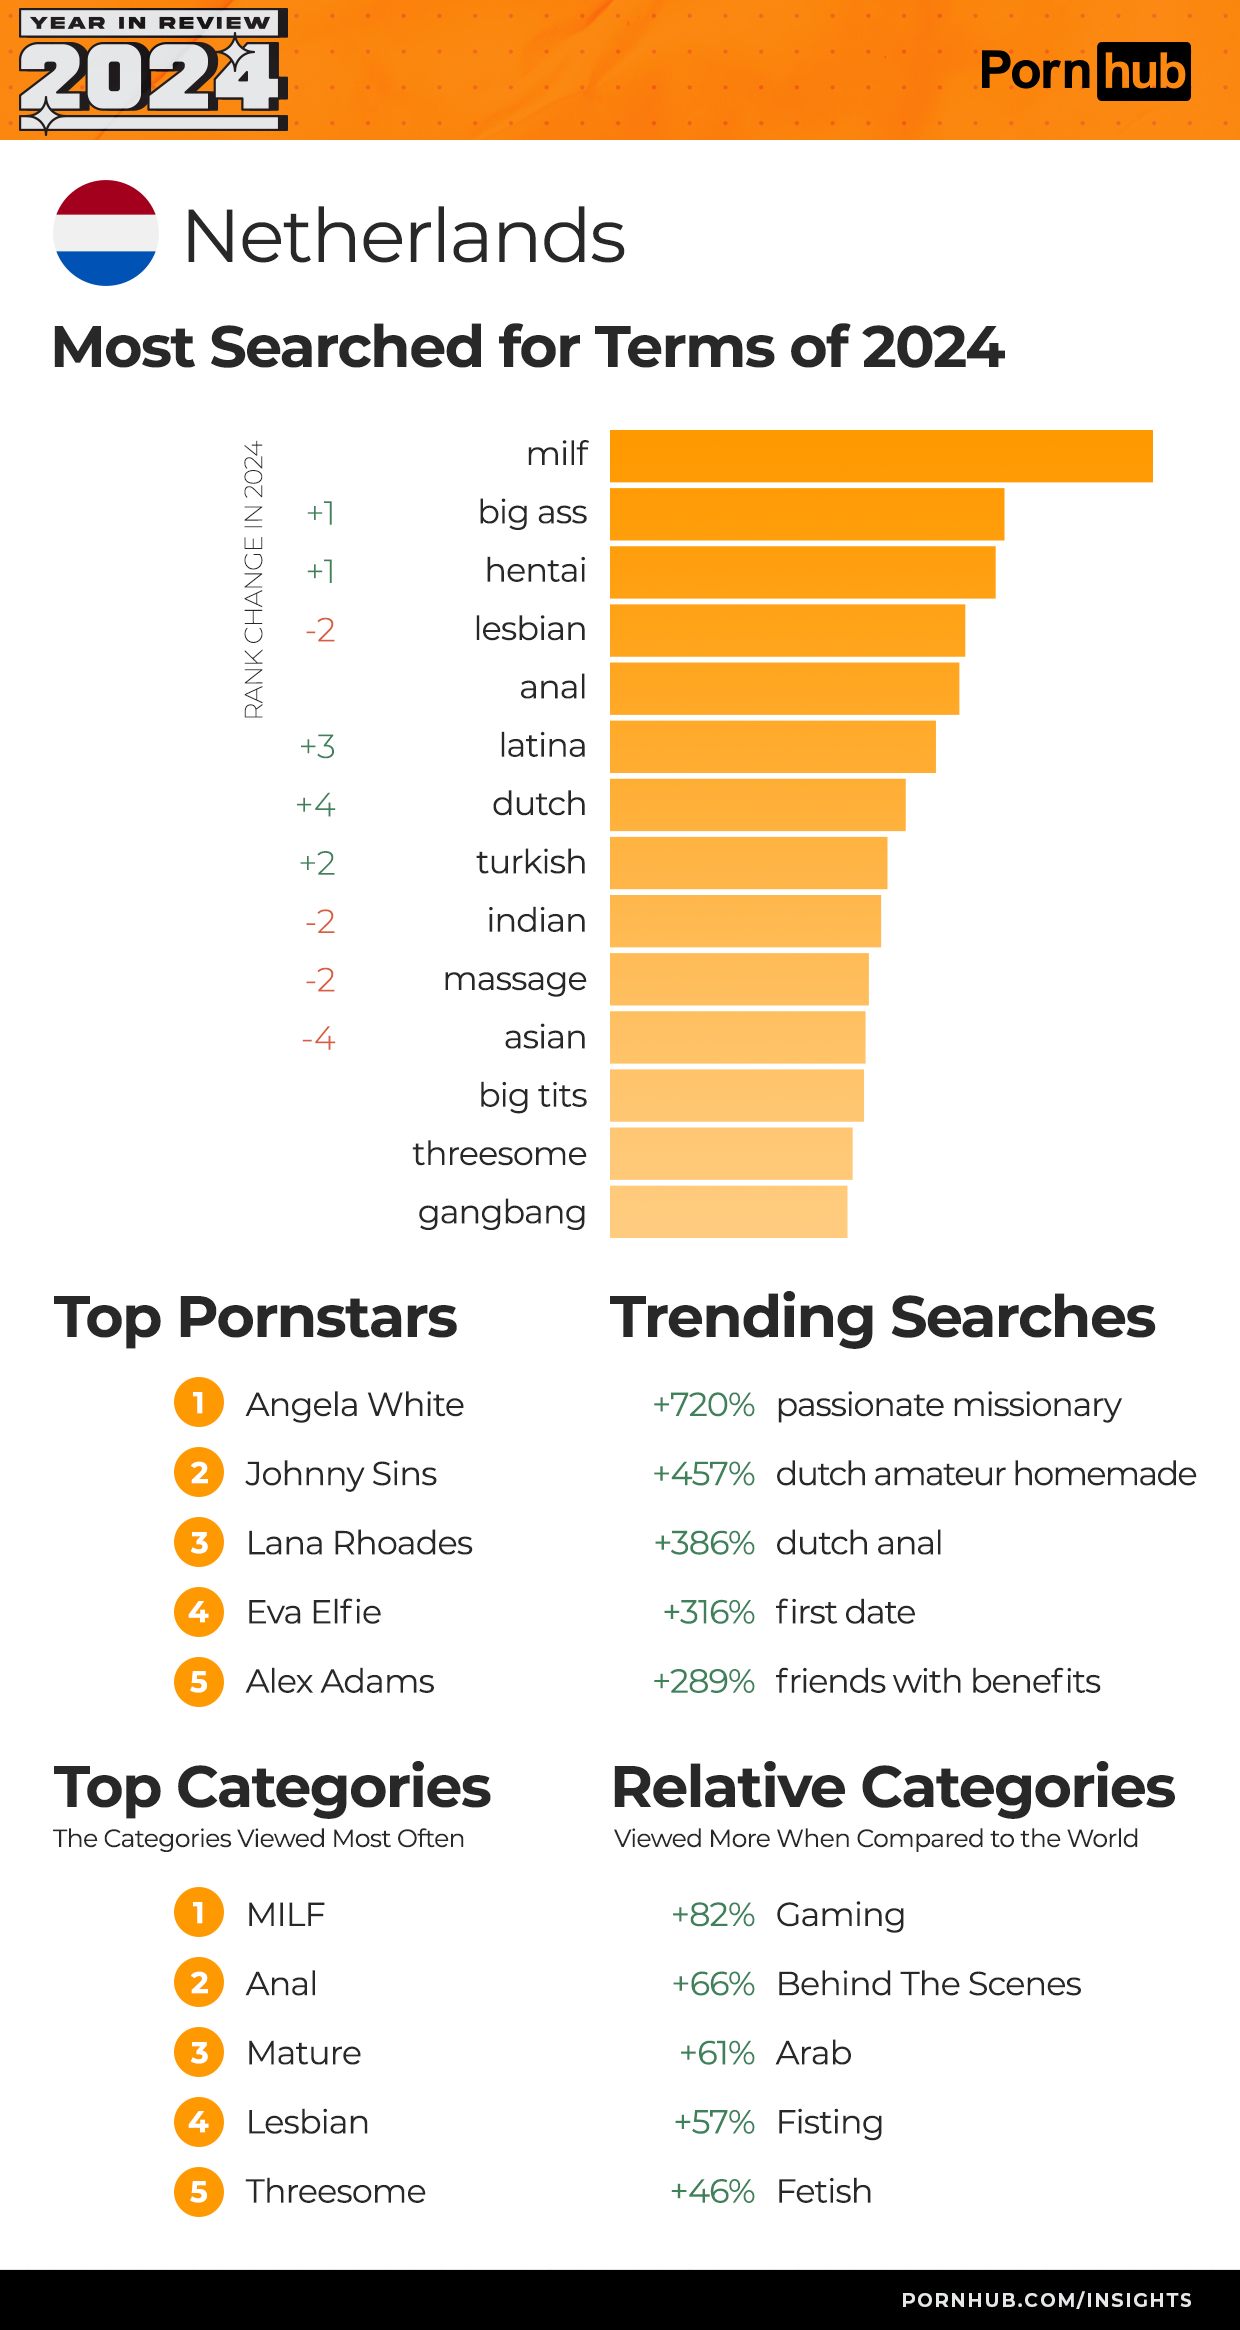Screen dimensions: 1240x2330
Task: Click the Netherlands flag icon
Action: [105, 233]
